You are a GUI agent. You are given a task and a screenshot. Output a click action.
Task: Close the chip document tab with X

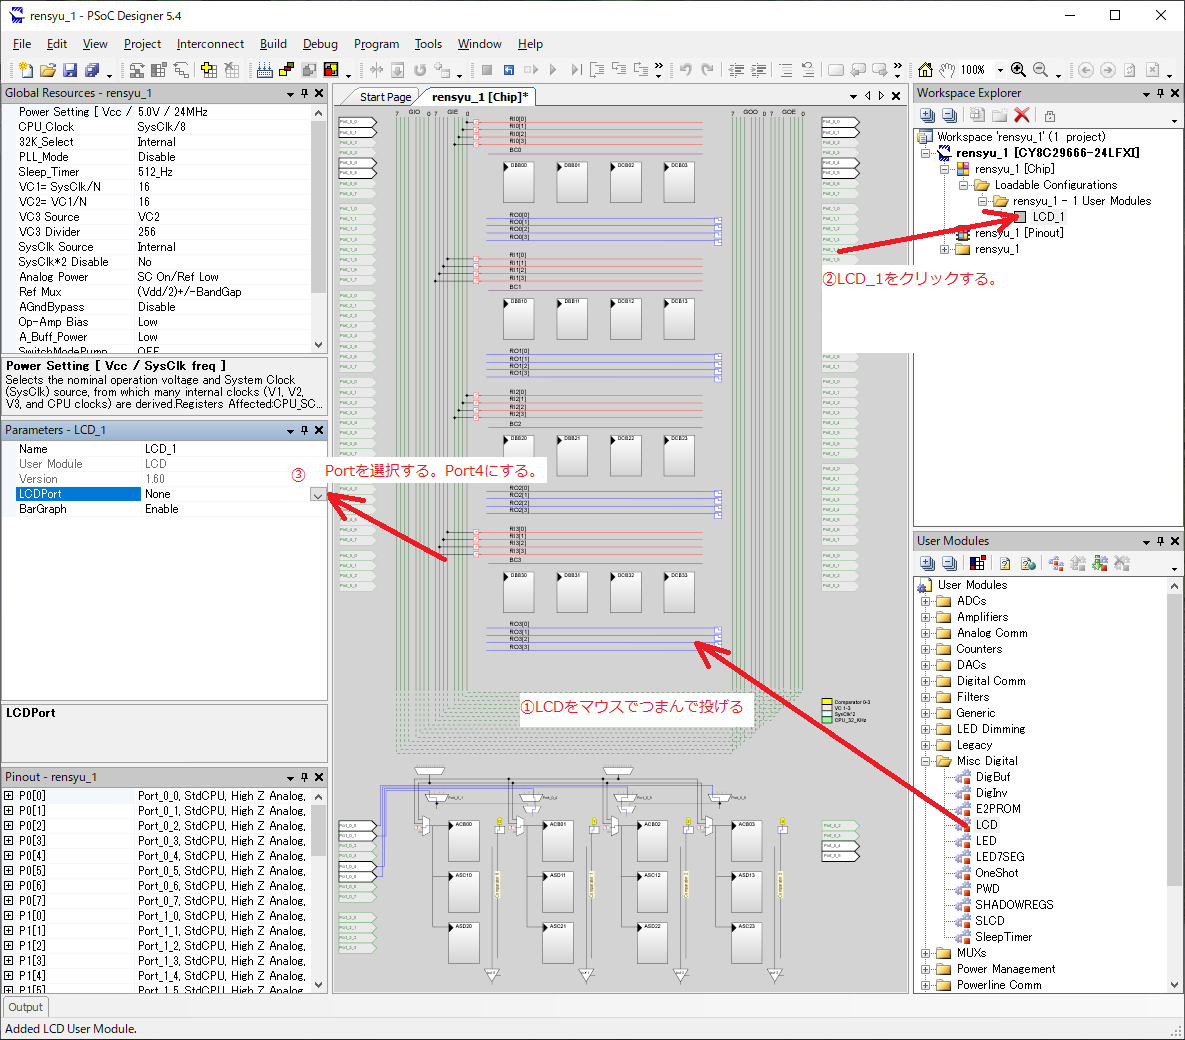tap(896, 96)
